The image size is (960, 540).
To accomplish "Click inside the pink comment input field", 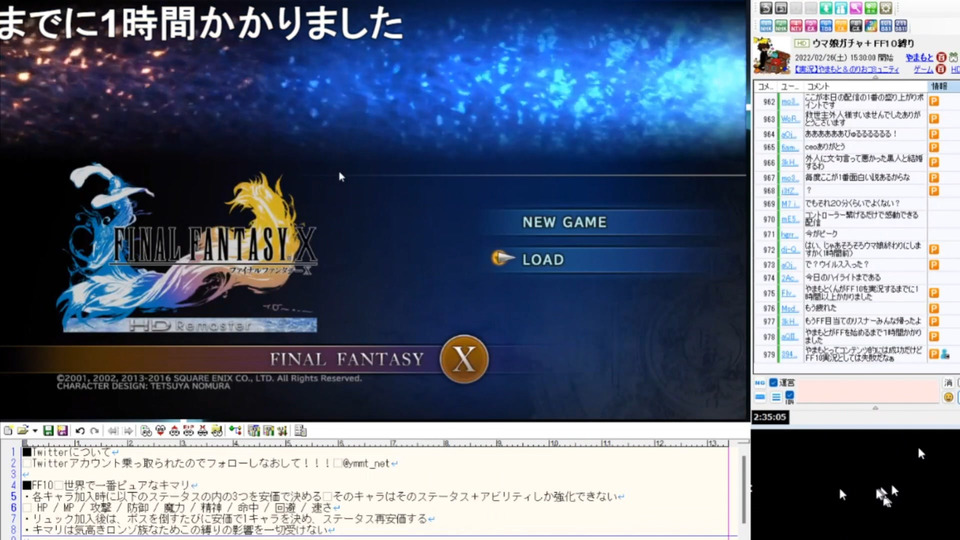I will [x=868, y=391].
